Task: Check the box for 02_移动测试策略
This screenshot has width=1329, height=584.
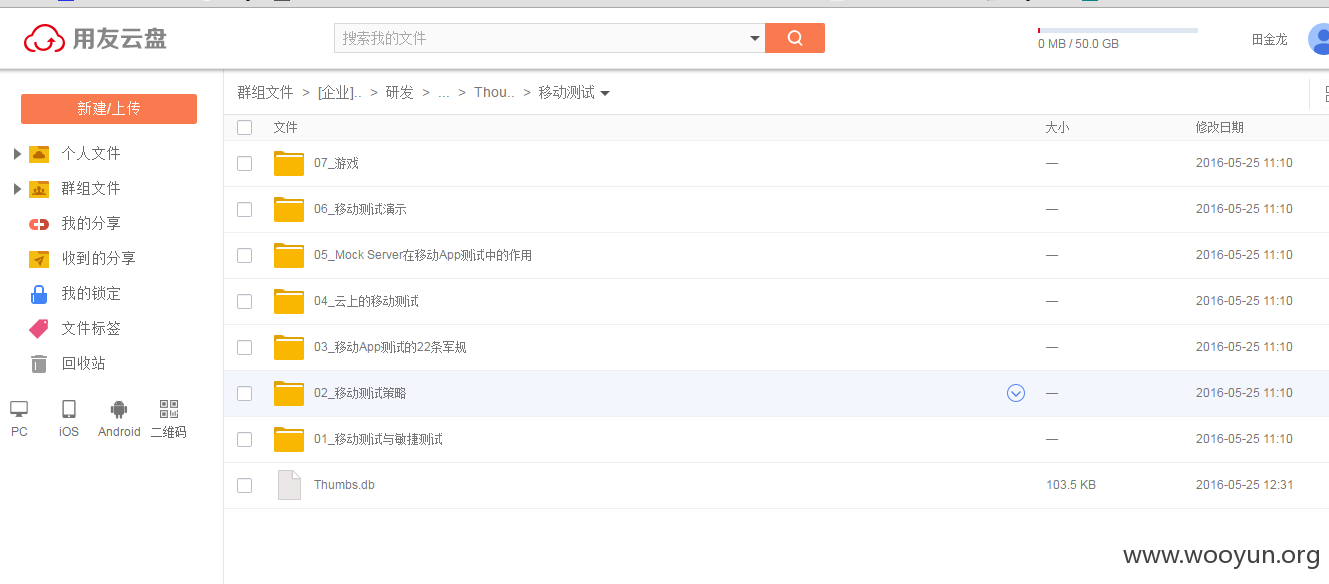Action: pos(245,393)
